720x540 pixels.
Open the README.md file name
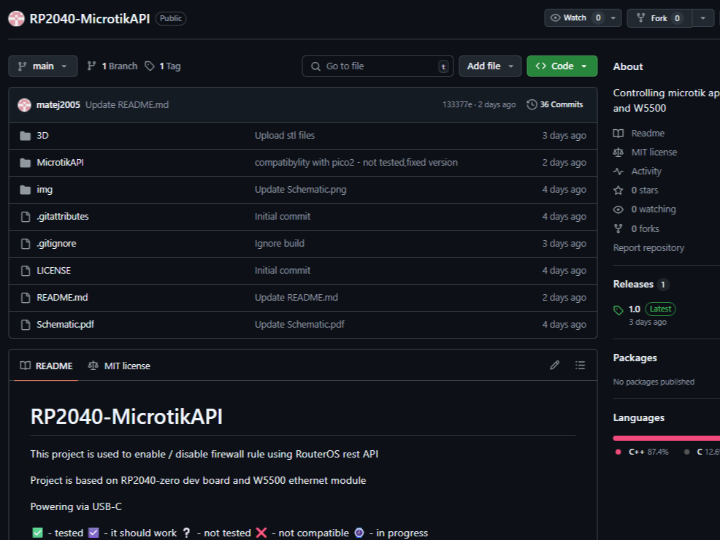62,298
